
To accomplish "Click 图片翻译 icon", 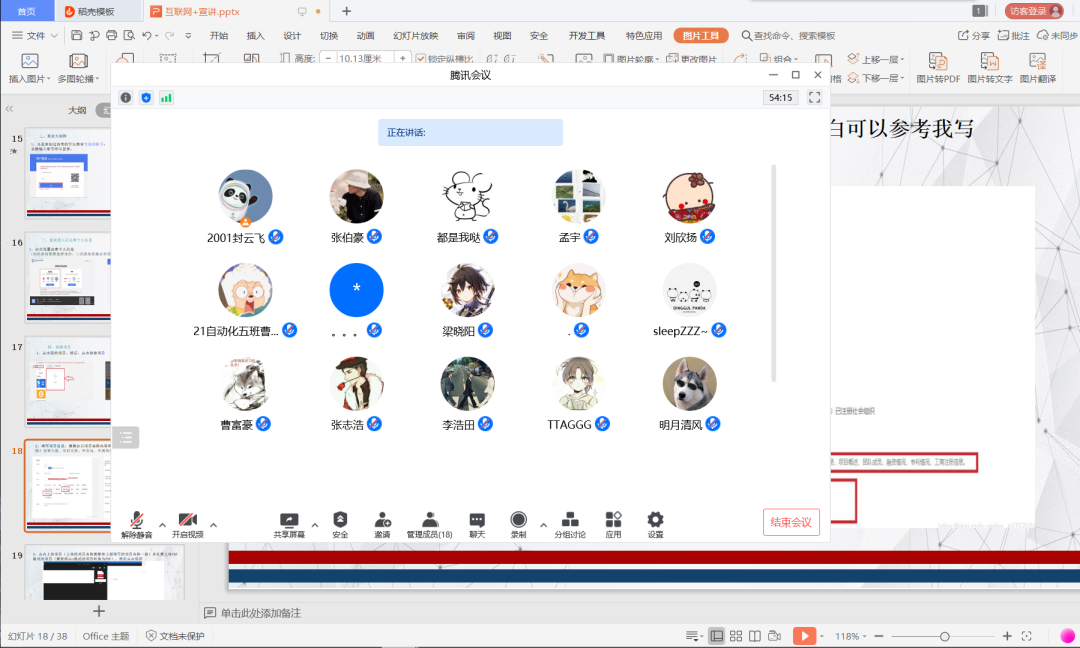I will pos(1038,68).
